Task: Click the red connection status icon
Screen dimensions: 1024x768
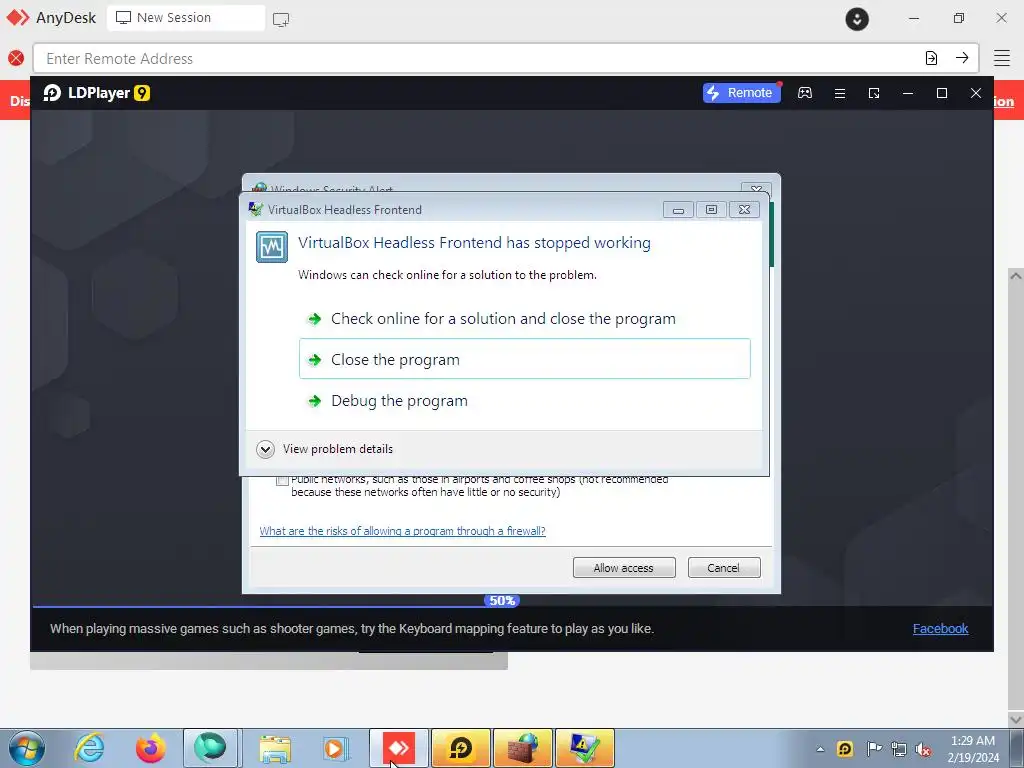Action: pos(16,58)
